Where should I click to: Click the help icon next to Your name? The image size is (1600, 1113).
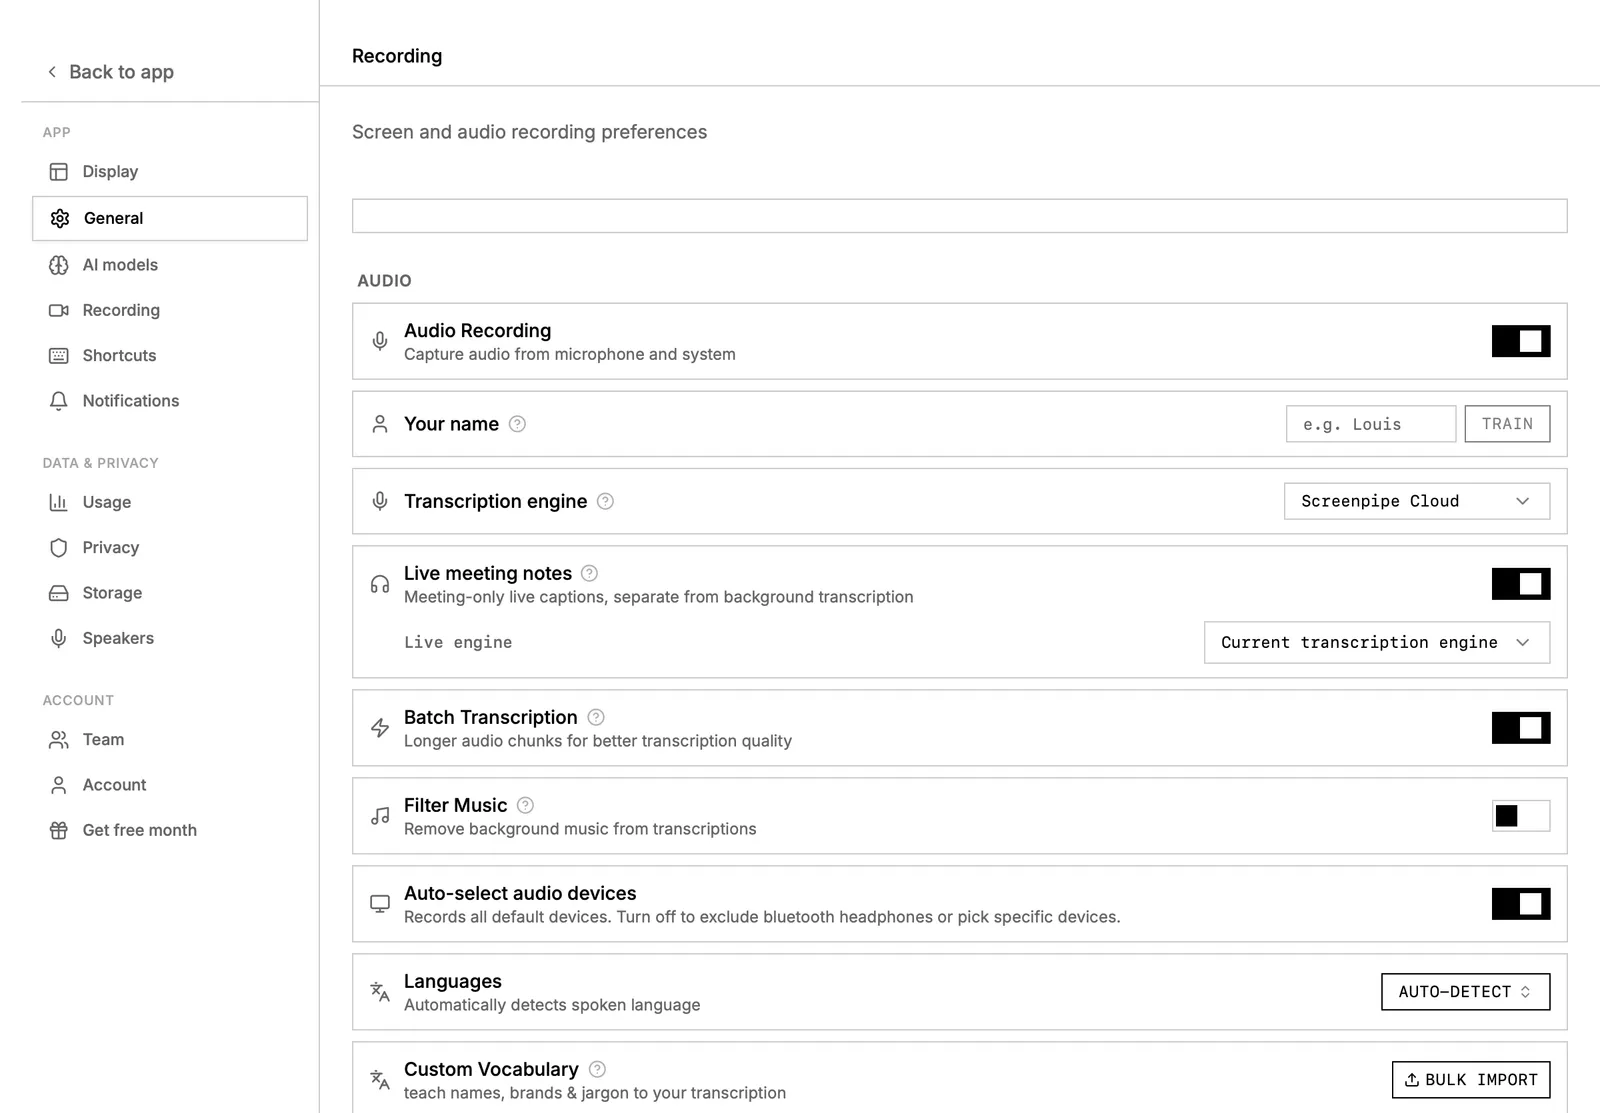(x=517, y=424)
